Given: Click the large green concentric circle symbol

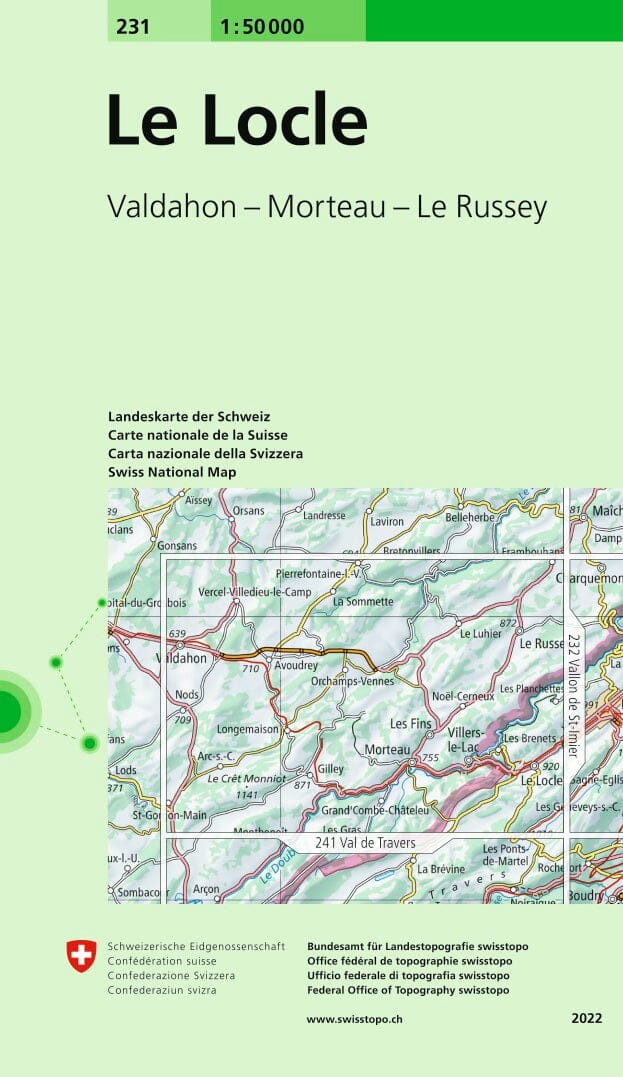Looking at the screenshot, I should pyautogui.click(x=6, y=710).
